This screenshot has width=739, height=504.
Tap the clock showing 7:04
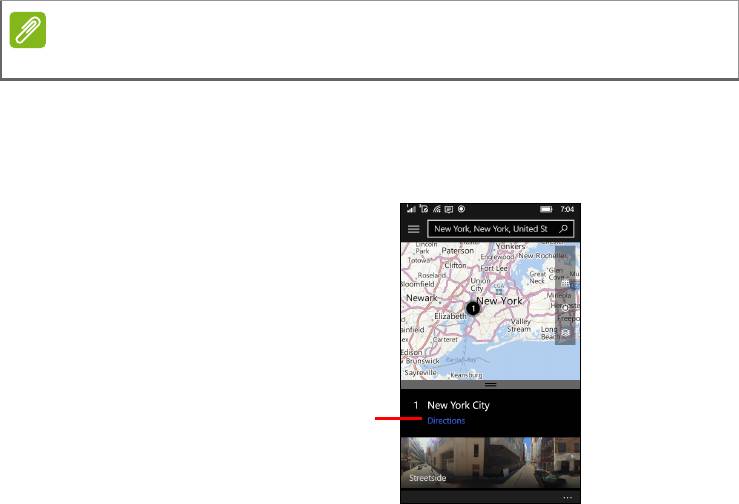pos(568,210)
